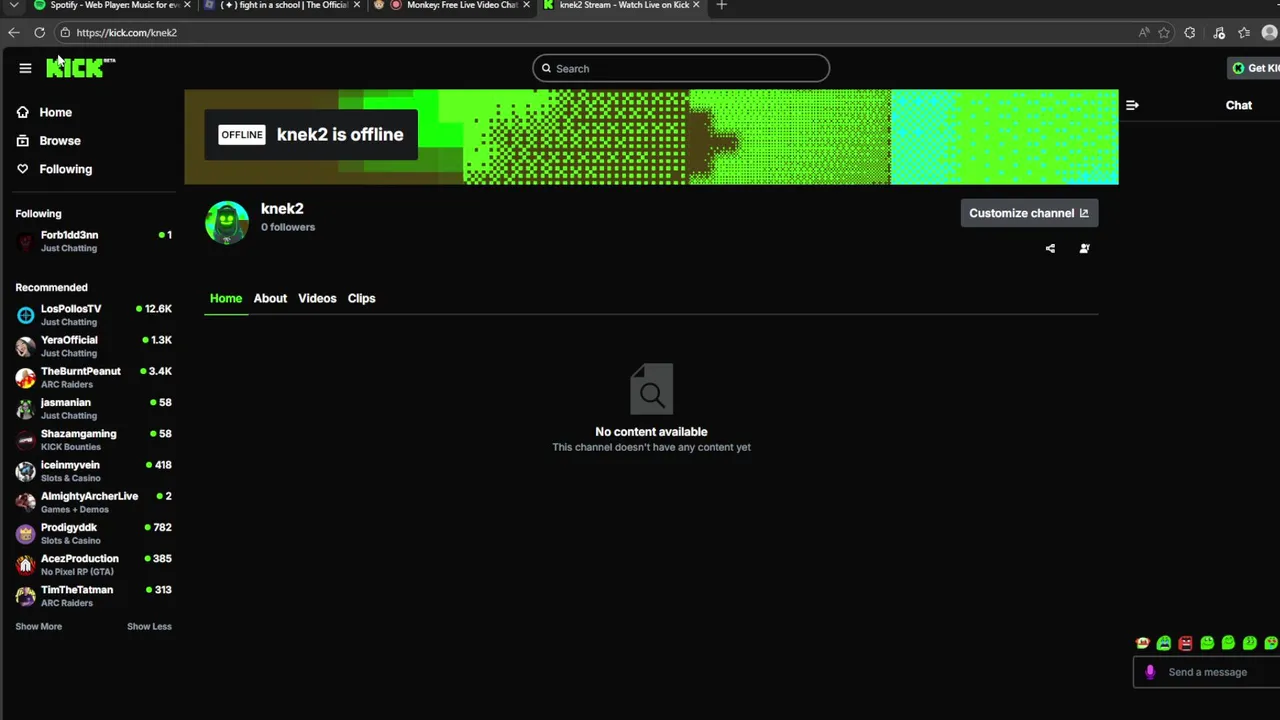Click the purple microphone icon in chat
Screen dimensions: 1280x720
click(1150, 672)
